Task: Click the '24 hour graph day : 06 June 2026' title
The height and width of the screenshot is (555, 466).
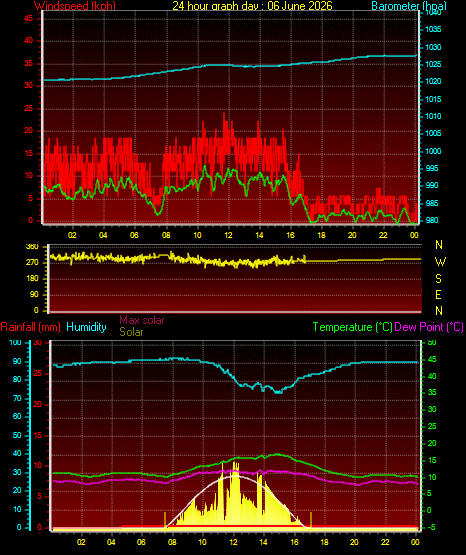Action: click(x=252, y=6)
